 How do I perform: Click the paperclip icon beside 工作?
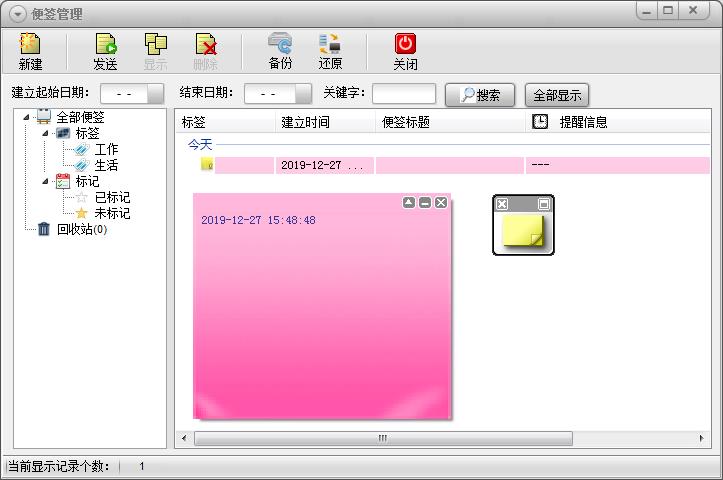pyautogui.click(x=82, y=149)
